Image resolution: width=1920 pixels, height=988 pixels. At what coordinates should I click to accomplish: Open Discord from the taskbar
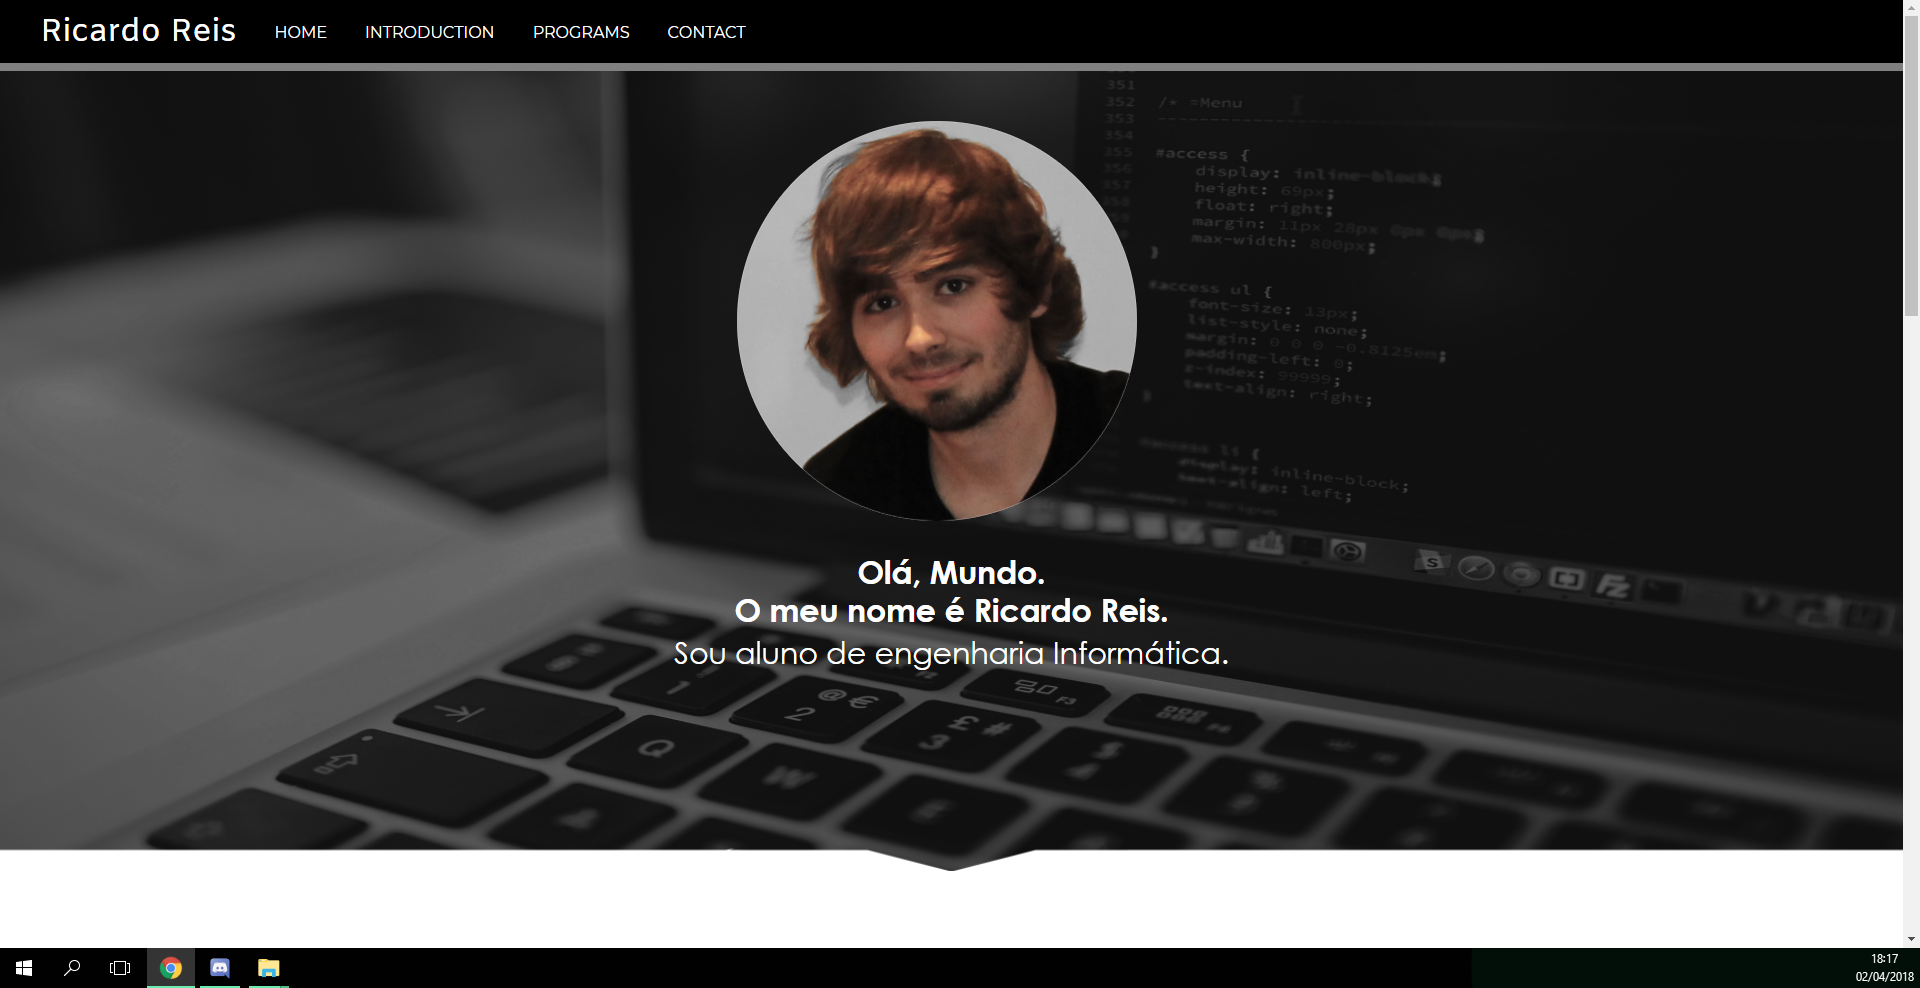[x=220, y=968]
